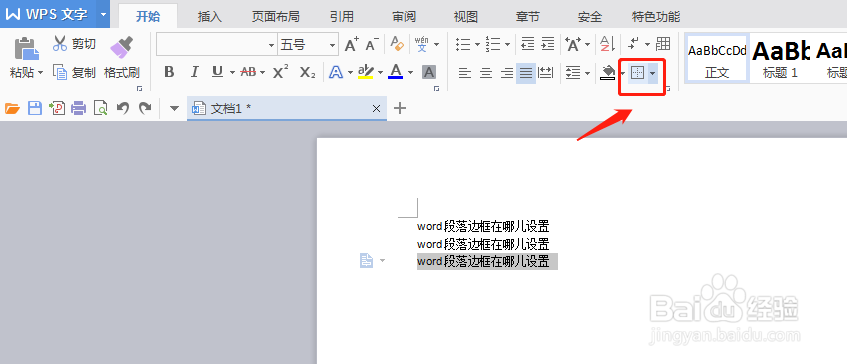Copy selection using 复制
The width and height of the screenshot is (847, 364).
(75, 72)
